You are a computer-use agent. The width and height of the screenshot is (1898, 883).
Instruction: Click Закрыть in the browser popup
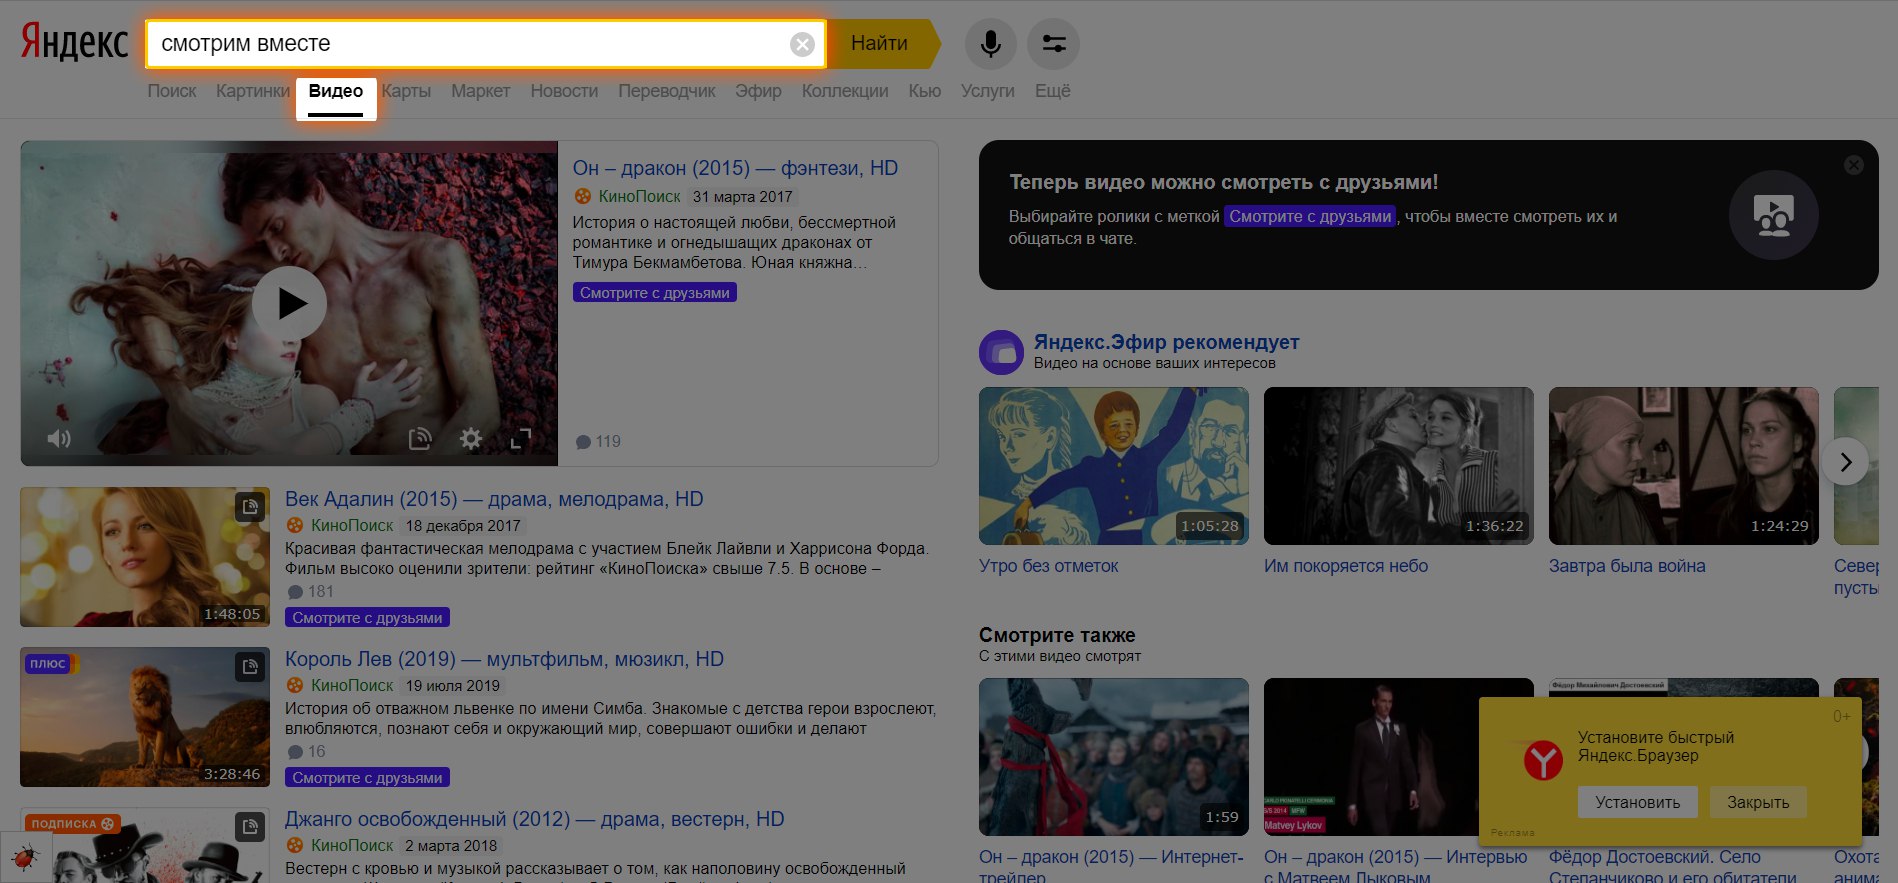click(1758, 802)
